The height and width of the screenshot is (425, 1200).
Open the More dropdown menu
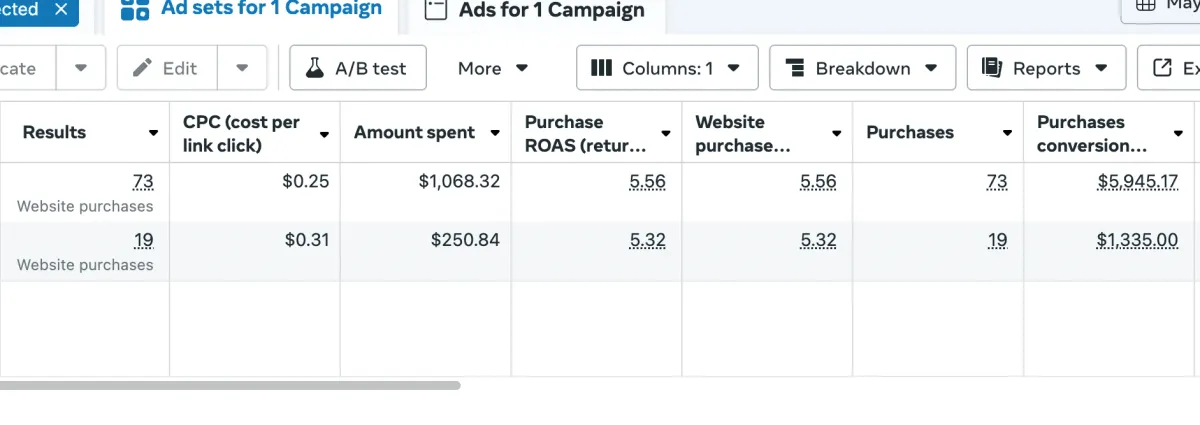pyautogui.click(x=492, y=68)
